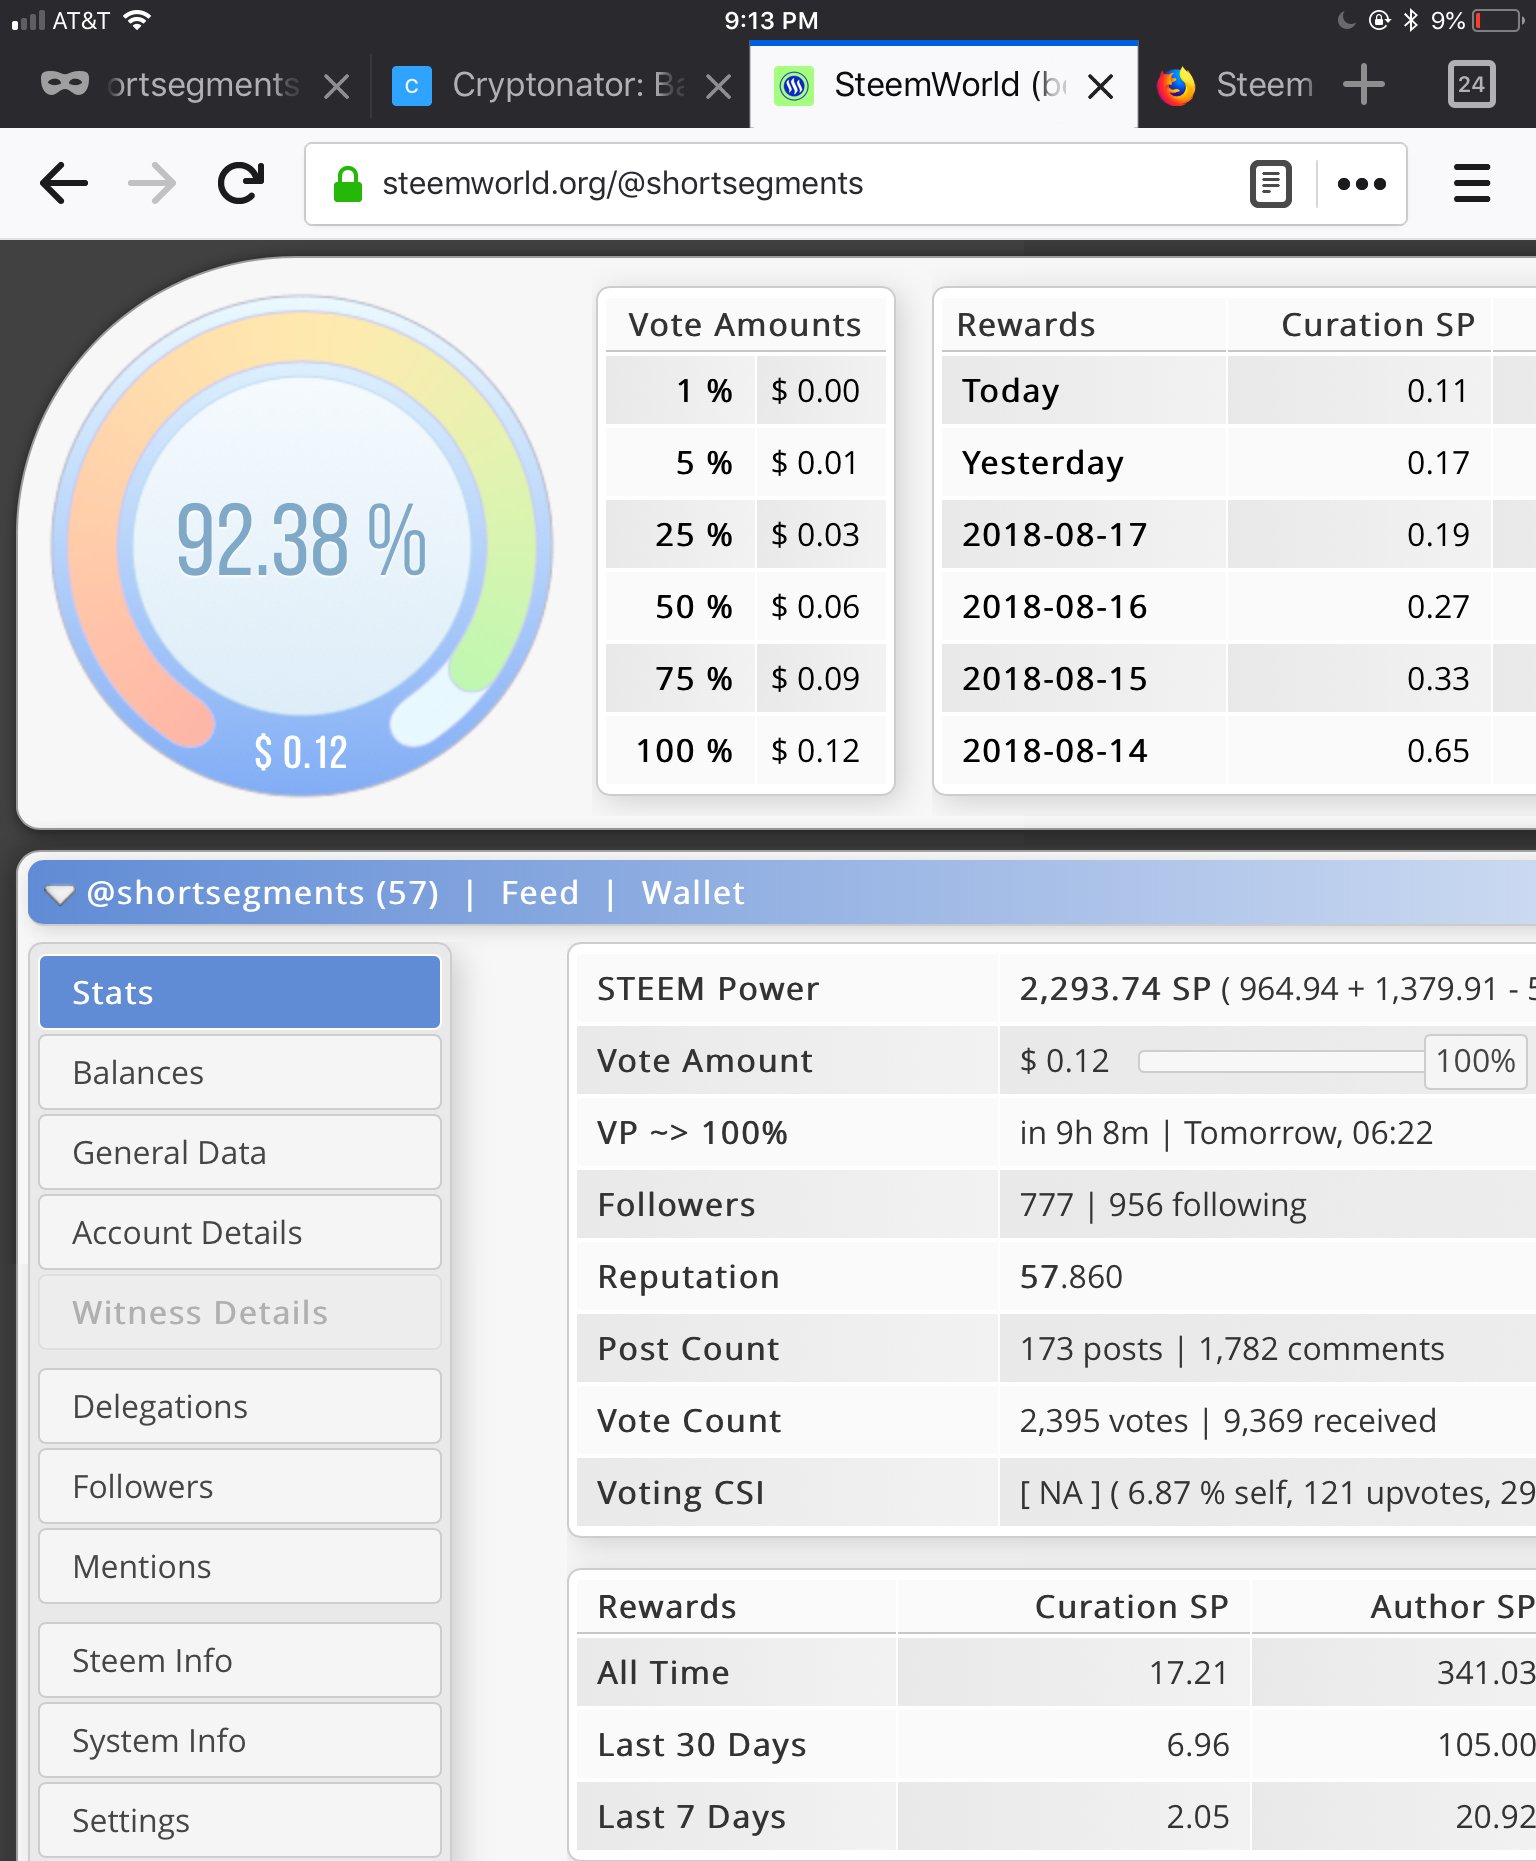This screenshot has width=1536, height=1861.
Task: Click the battery indicator in status bar
Action: click(1498, 21)
